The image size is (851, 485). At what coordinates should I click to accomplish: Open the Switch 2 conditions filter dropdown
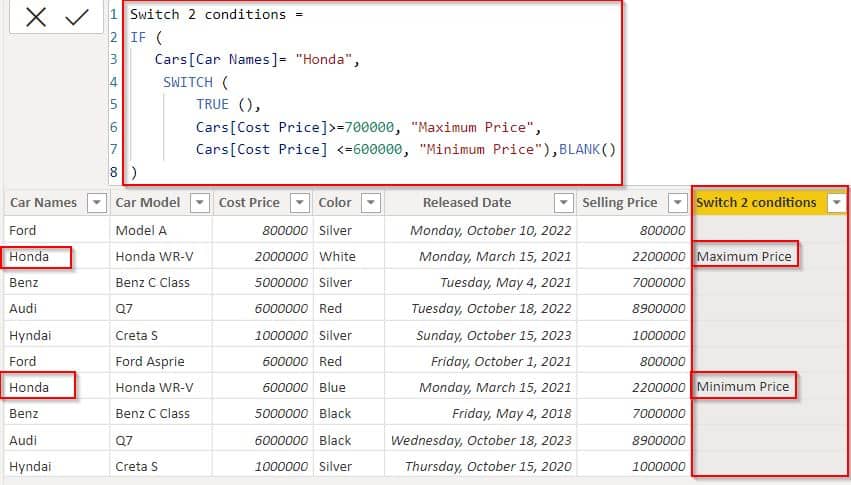(x=836, y=203)
